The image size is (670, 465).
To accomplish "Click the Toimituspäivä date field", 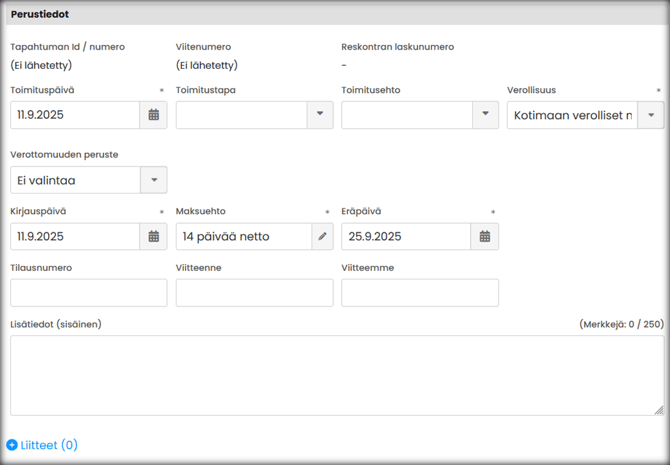I will pos(75,115).
